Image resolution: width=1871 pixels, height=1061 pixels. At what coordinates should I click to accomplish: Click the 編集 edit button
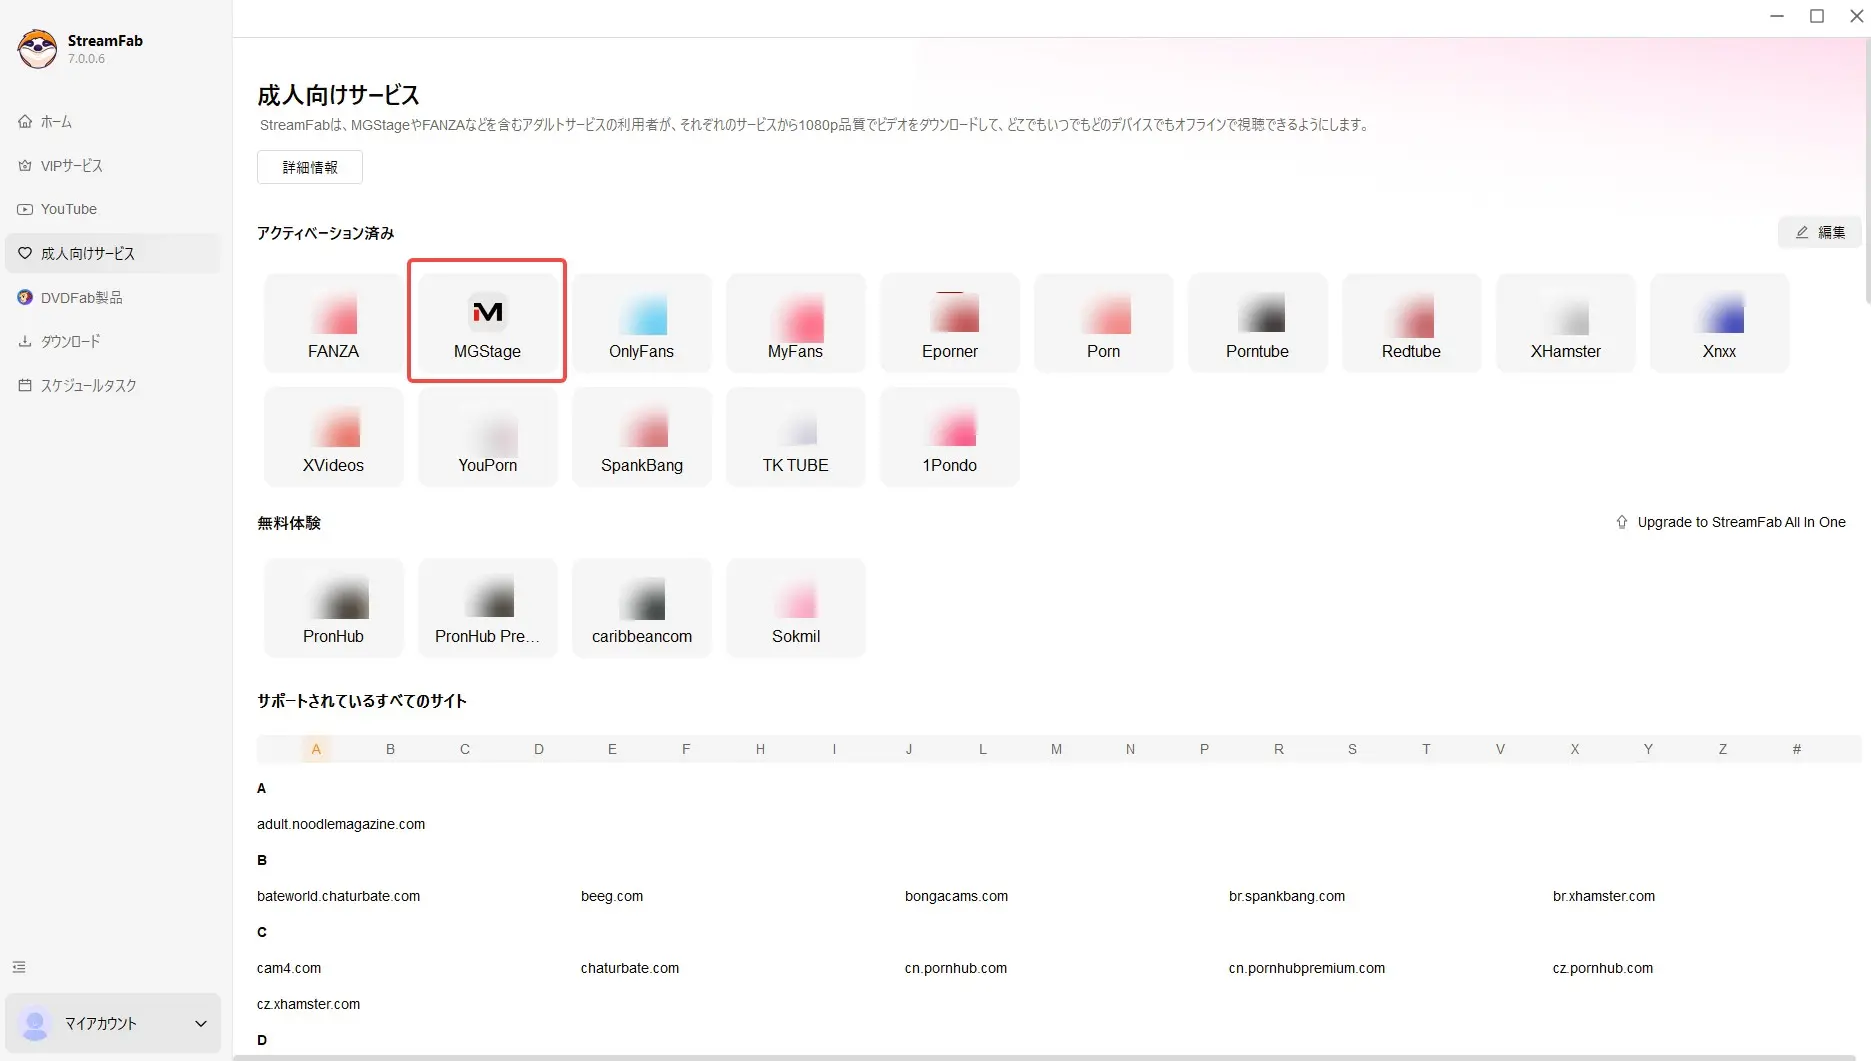pos(1819,232)
